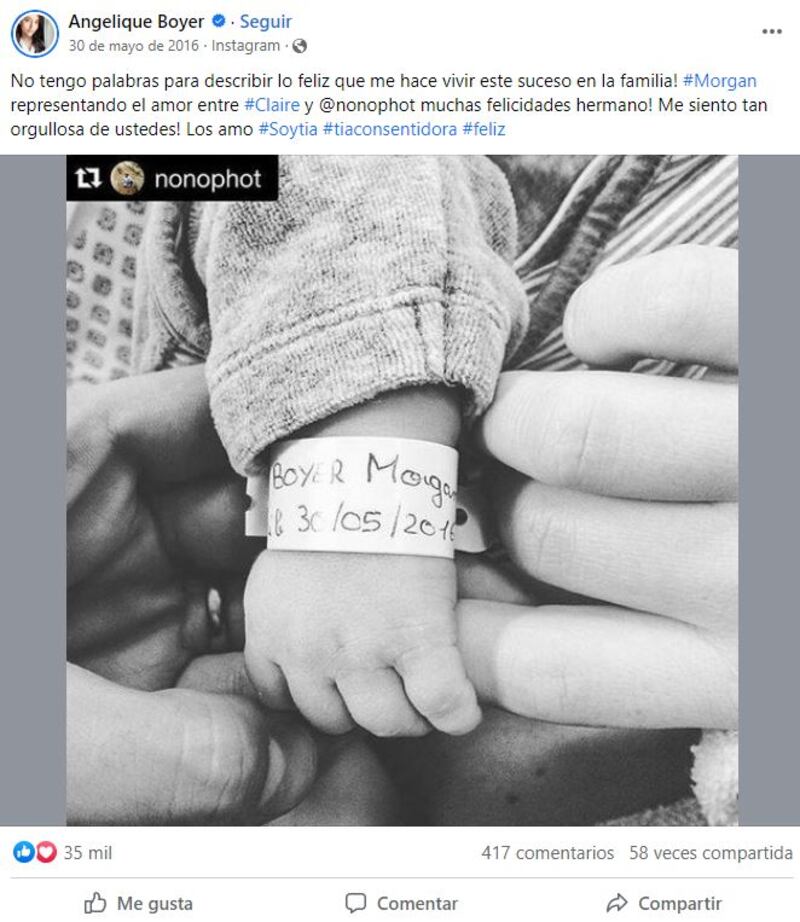Open the #Morgan hashtag
Viewport: 800px width, 922px height.
click(719, 81)
